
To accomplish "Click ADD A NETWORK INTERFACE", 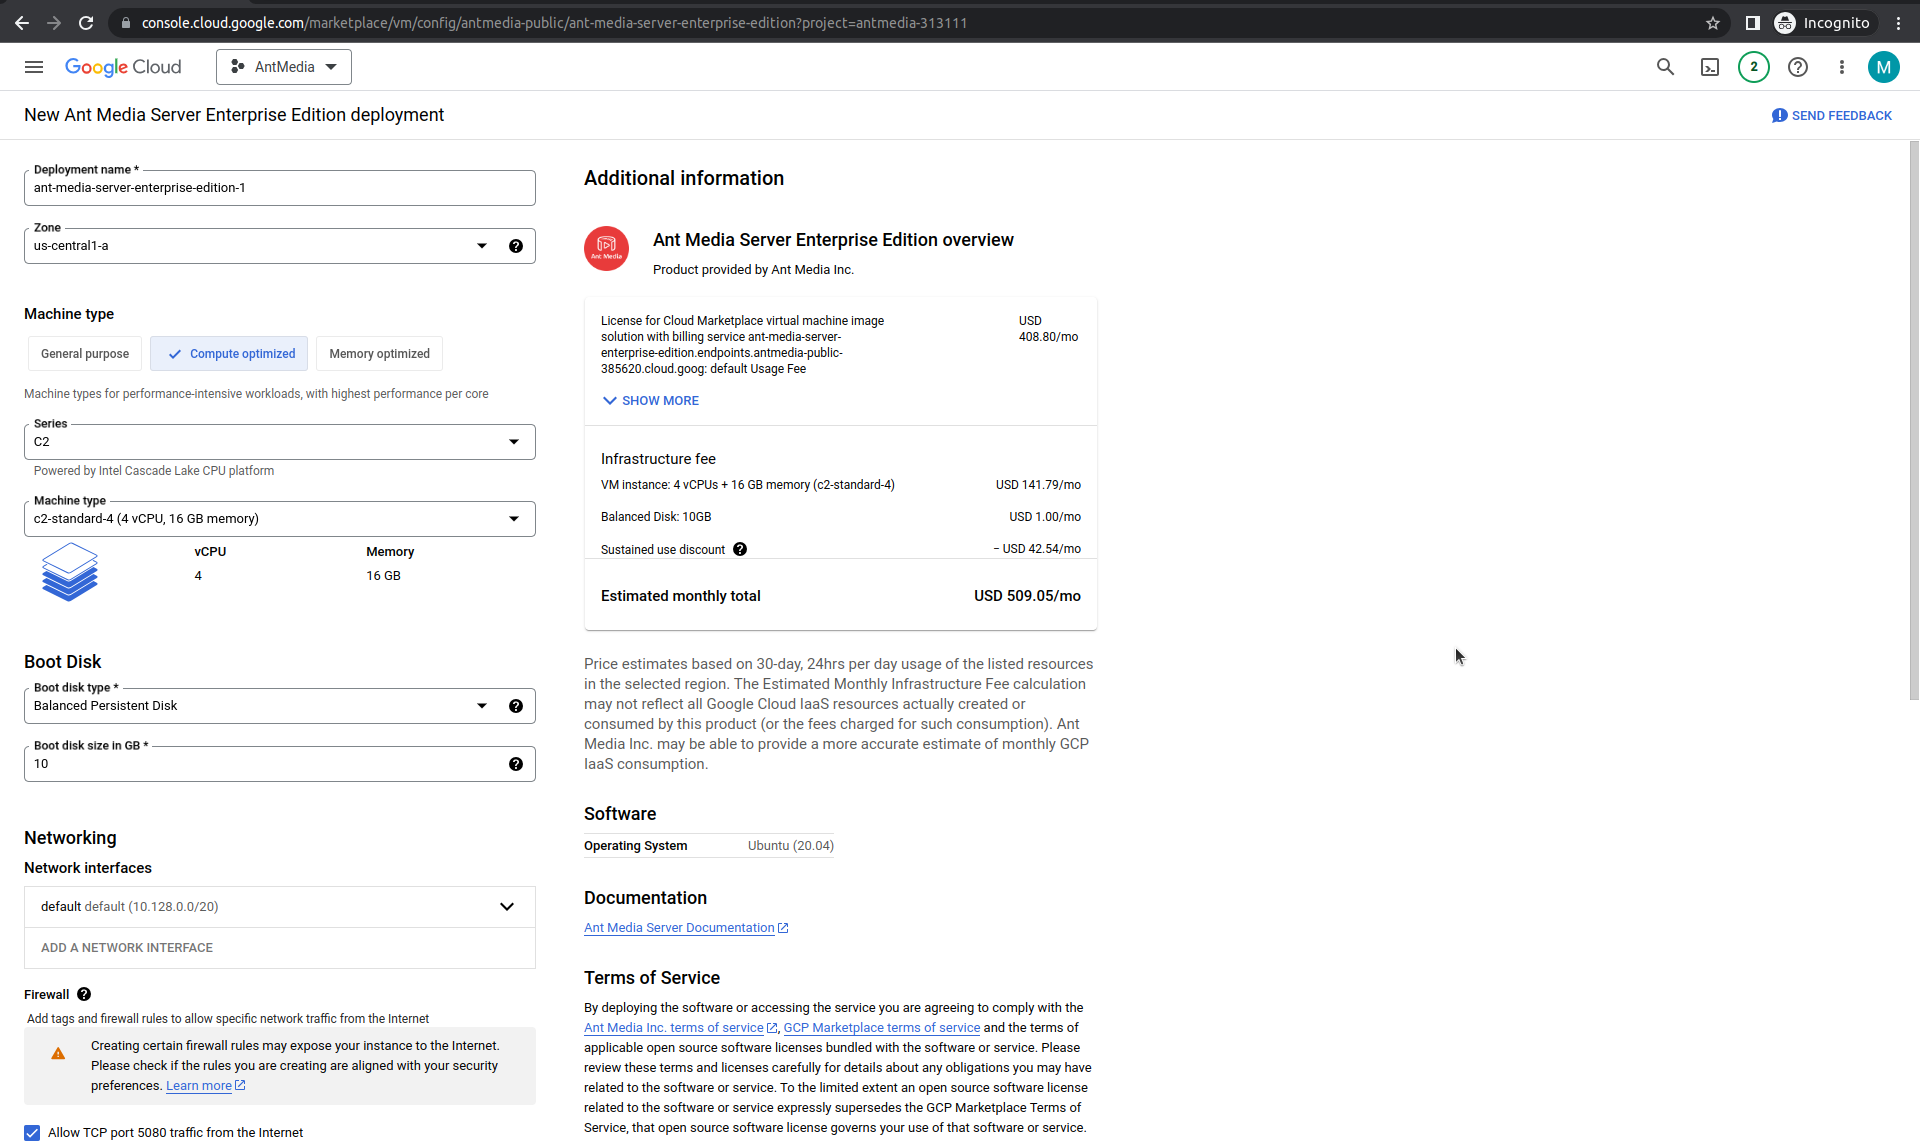I will 127,948.
